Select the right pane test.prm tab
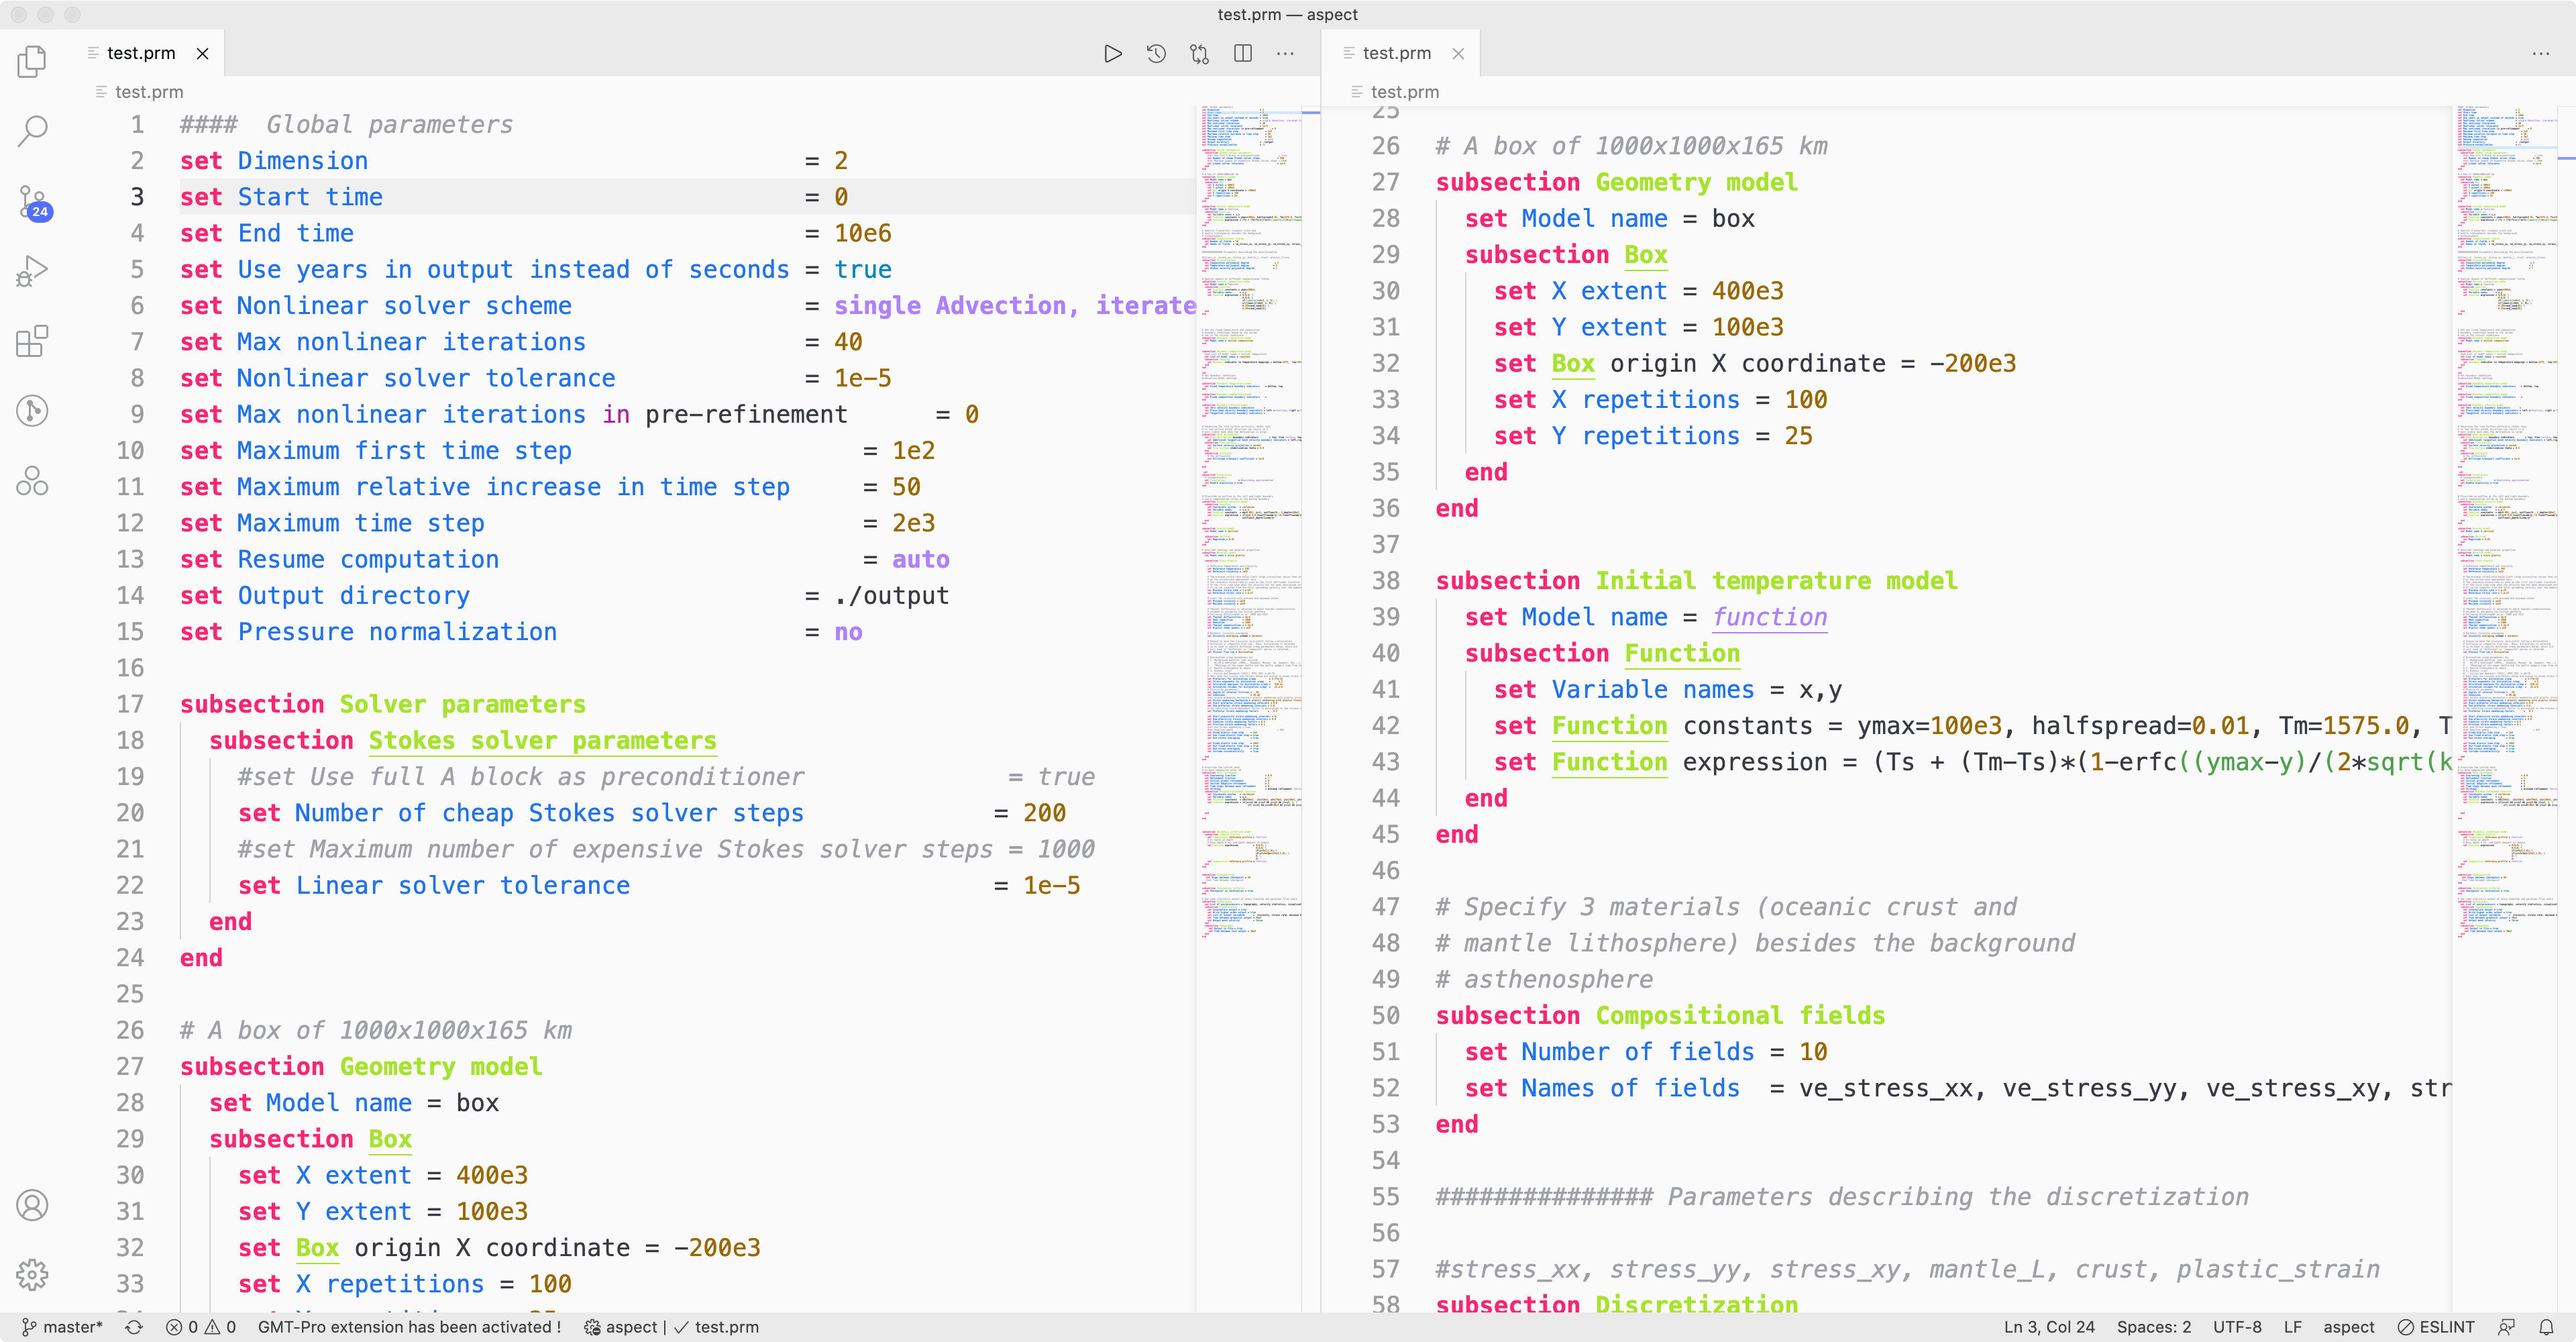Image resolution: width=2576 pixels, height=1342 pixels. coord(1396,54)
